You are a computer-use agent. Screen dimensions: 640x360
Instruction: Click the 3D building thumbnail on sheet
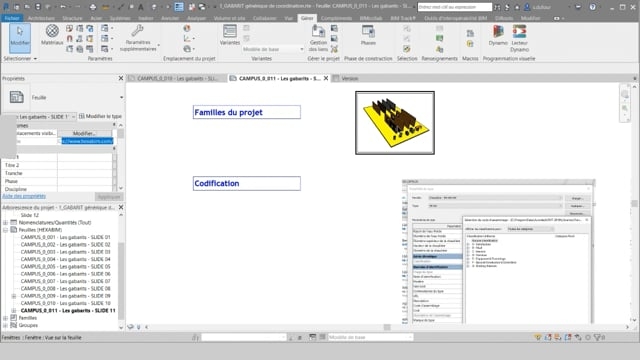point(395,123)
